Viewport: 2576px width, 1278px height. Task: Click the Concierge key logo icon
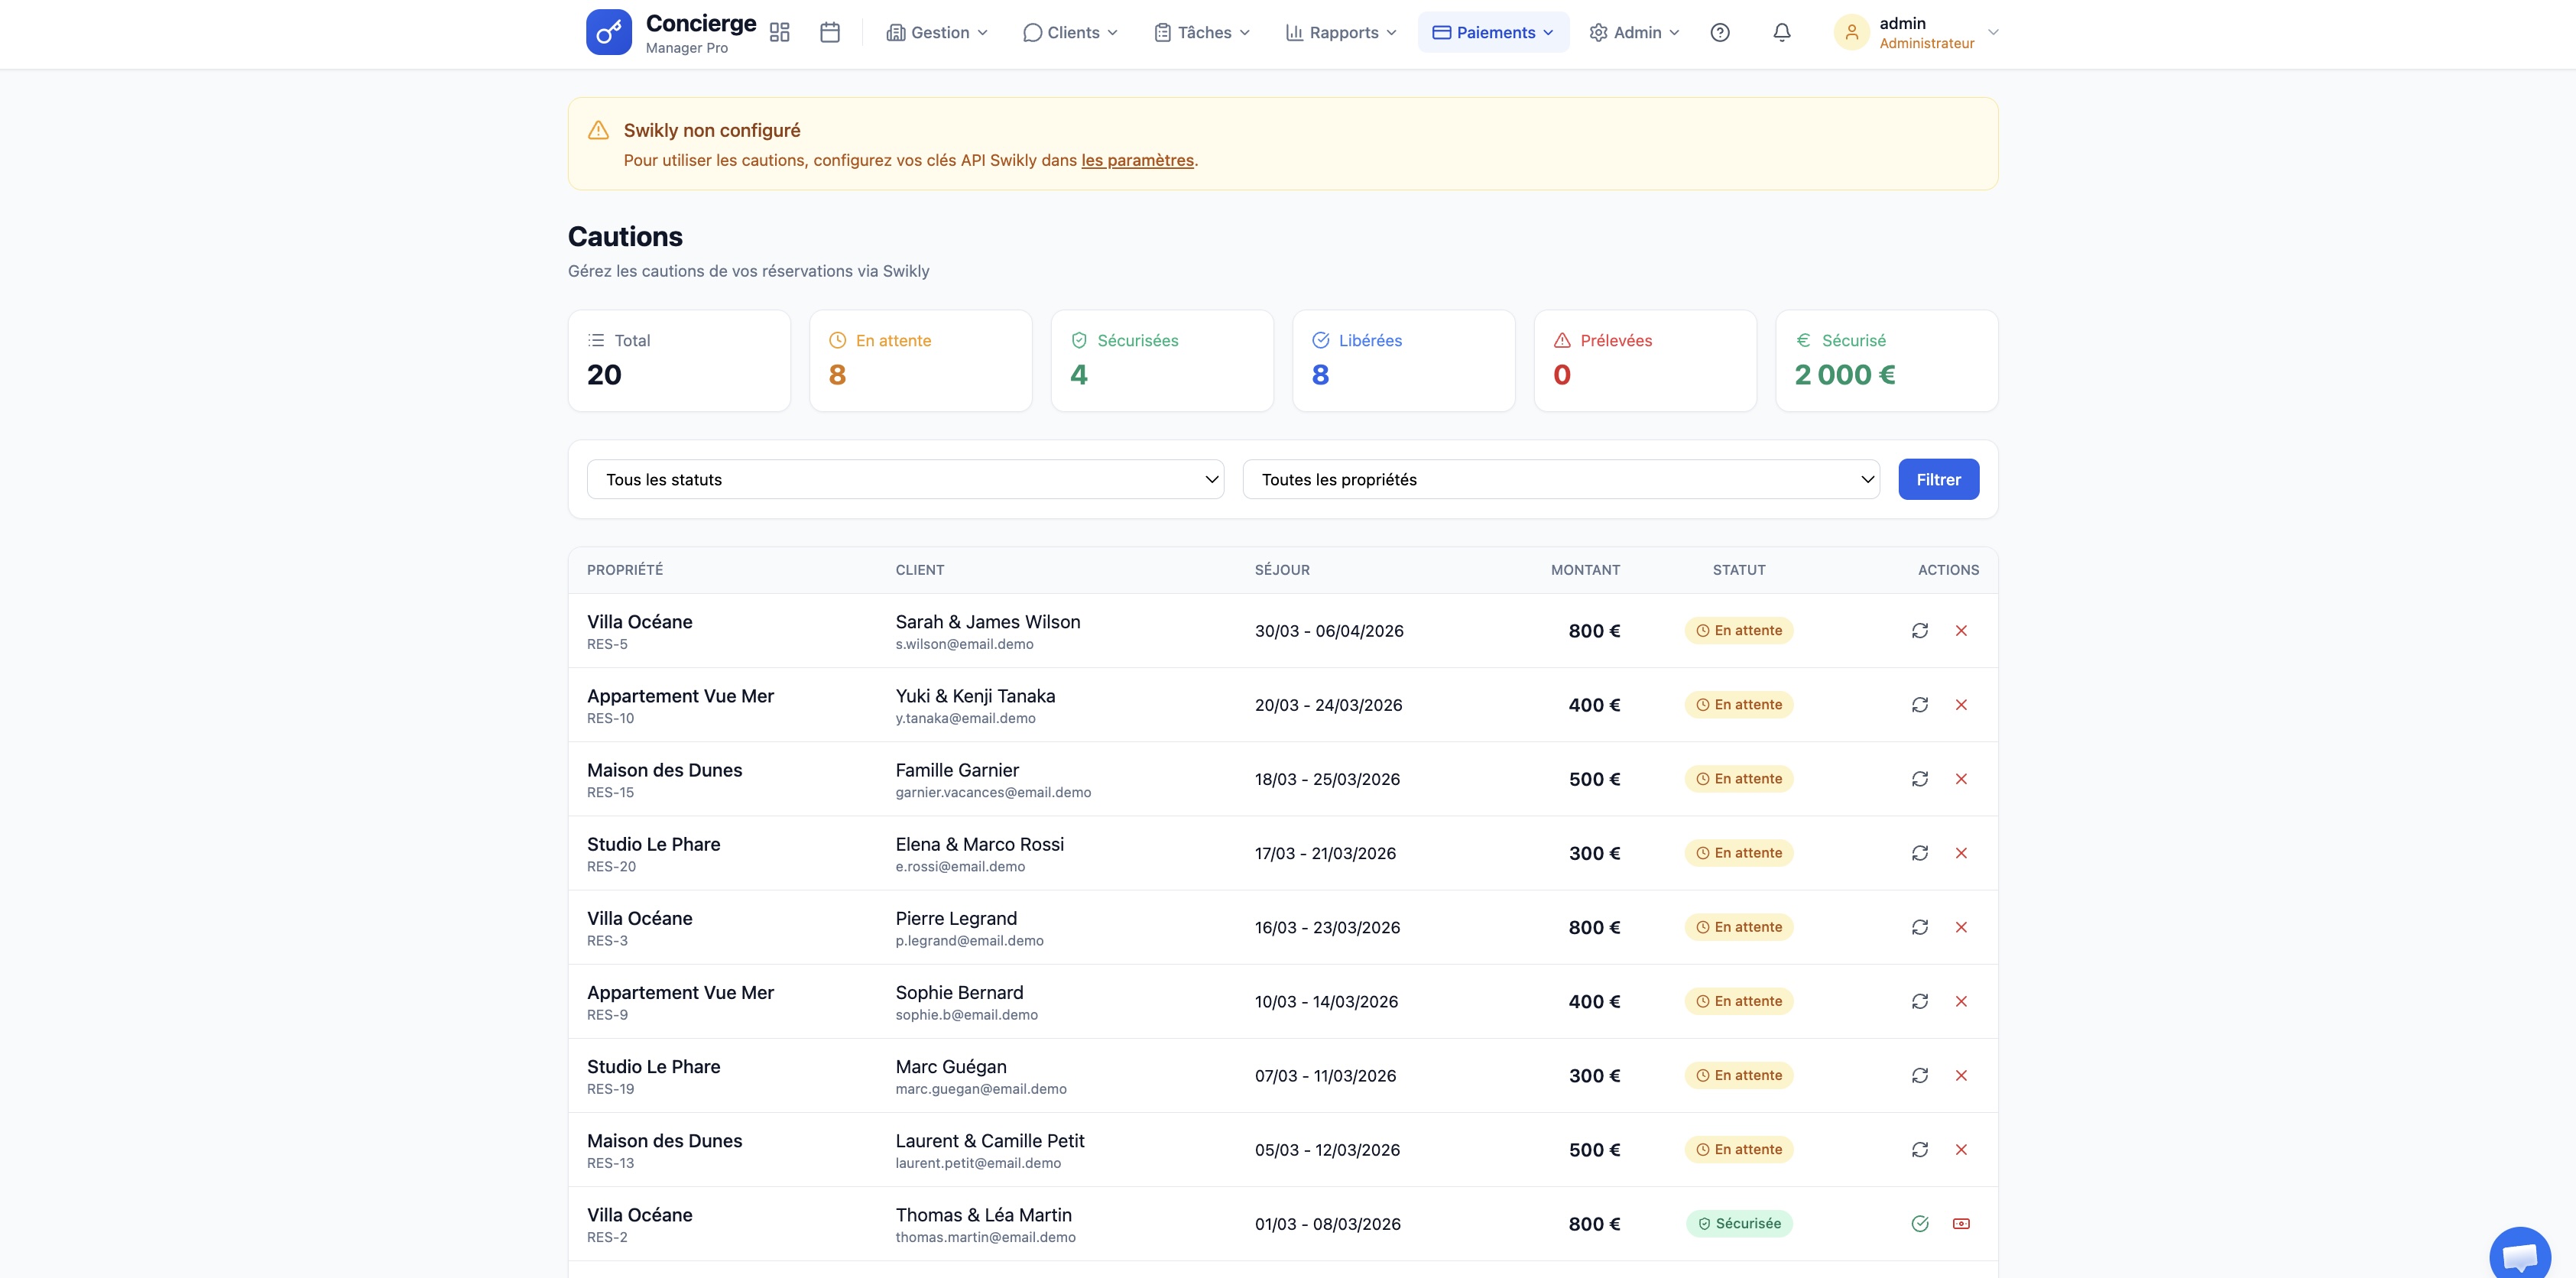tap(608, 32)
